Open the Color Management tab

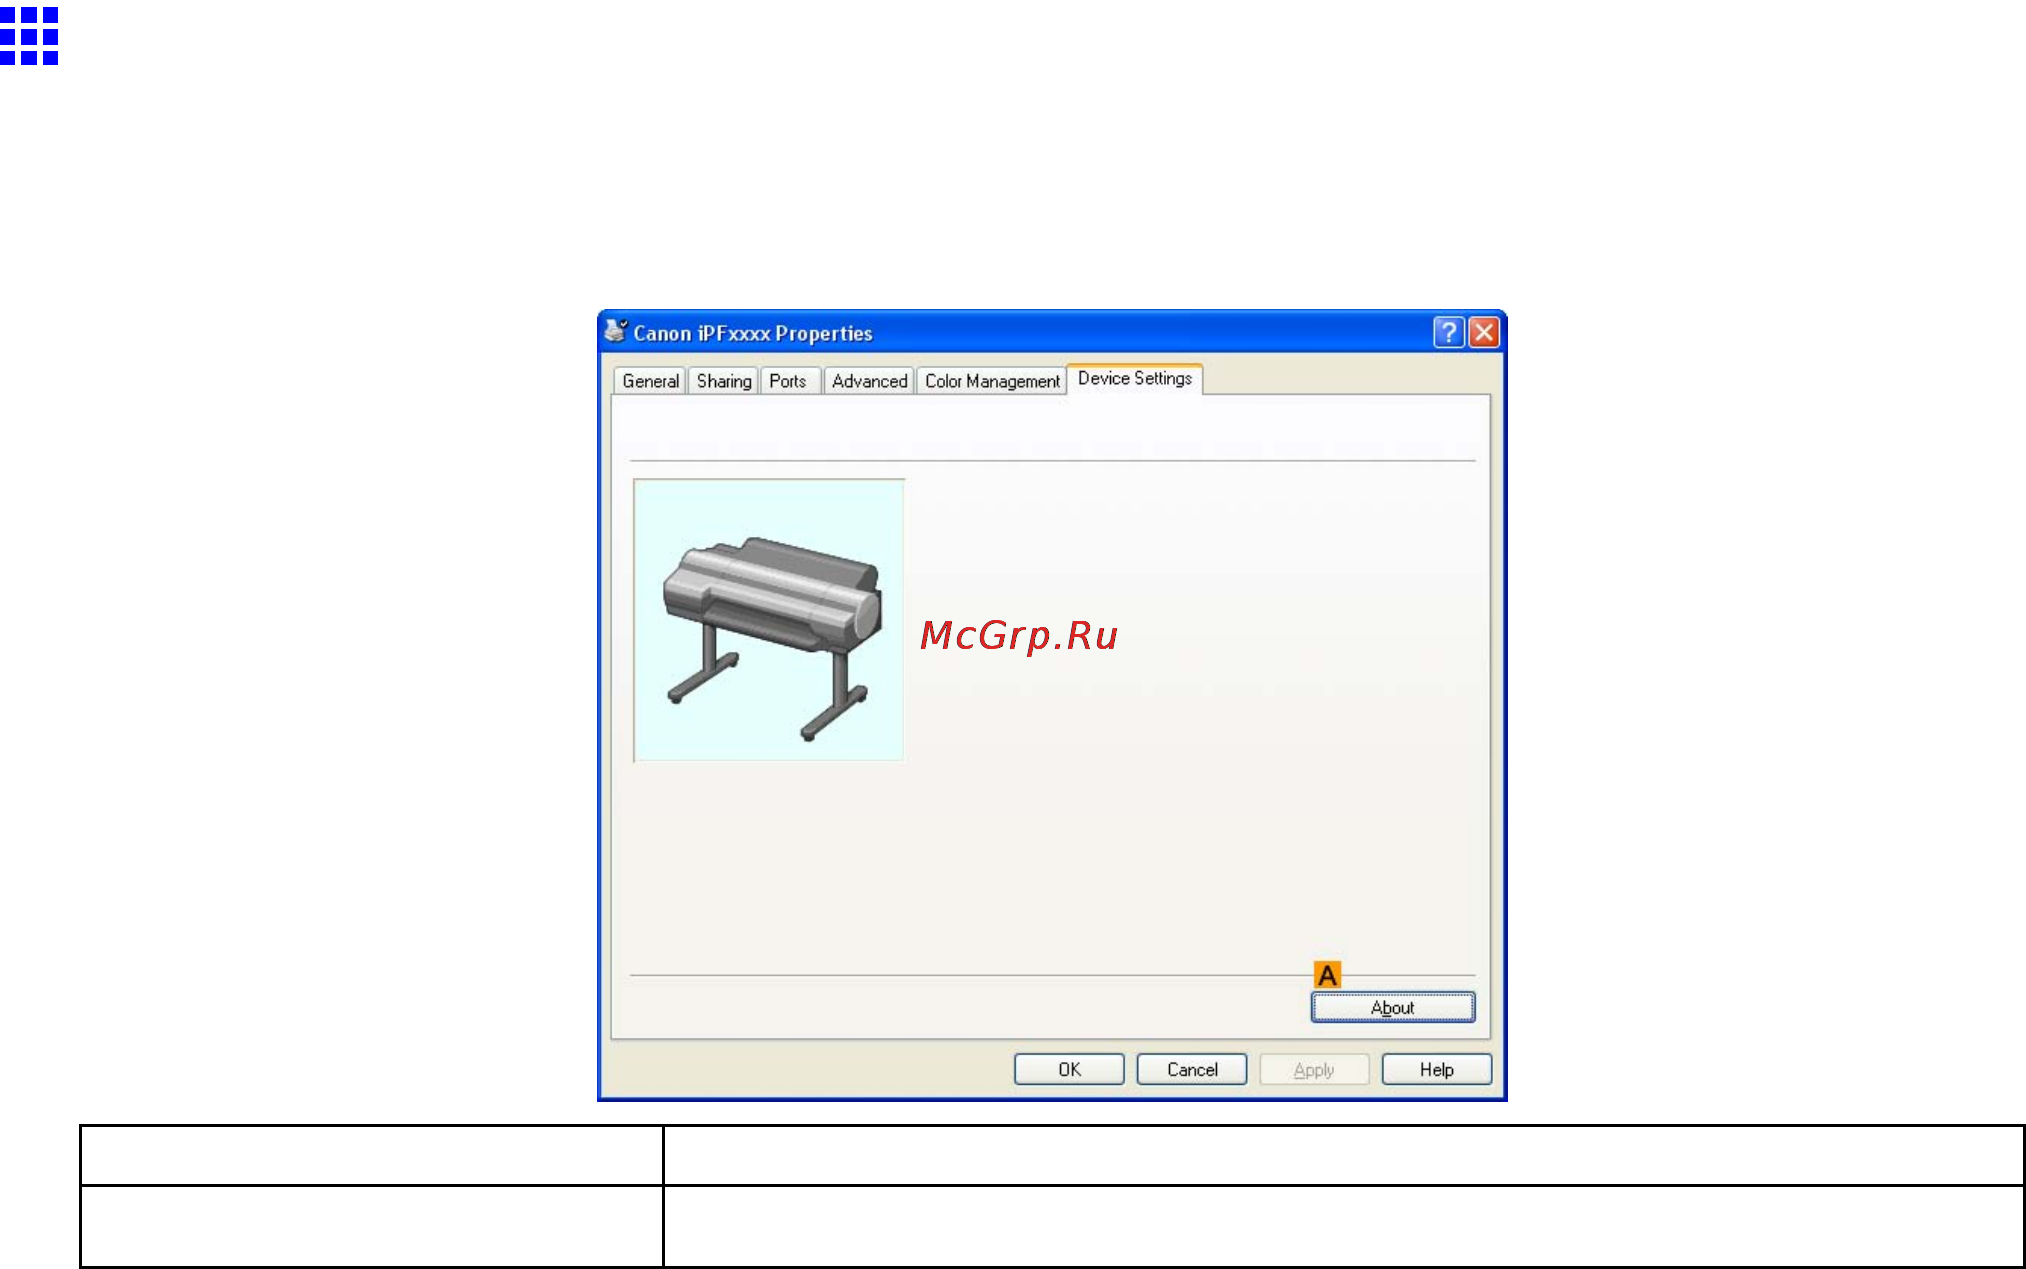point(992,381)
